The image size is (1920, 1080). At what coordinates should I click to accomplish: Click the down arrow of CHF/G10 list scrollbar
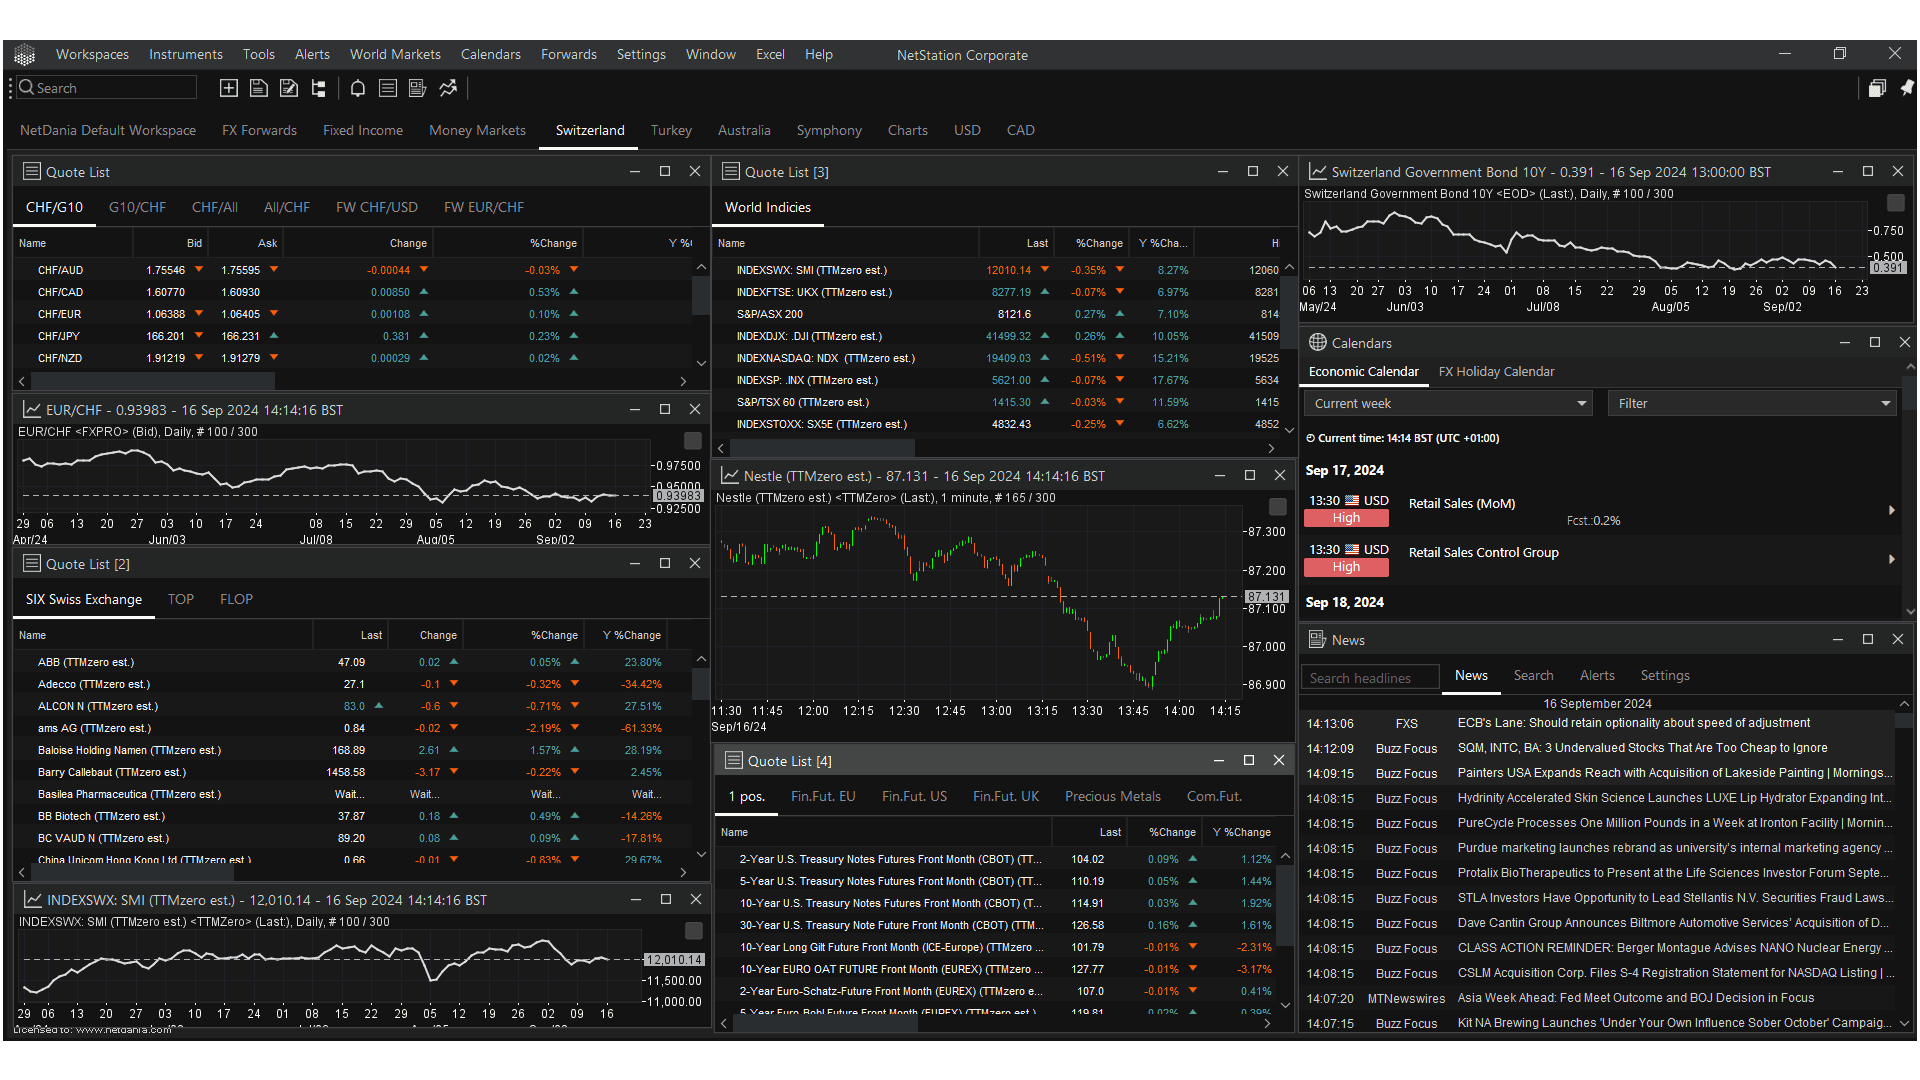point(701,363)
